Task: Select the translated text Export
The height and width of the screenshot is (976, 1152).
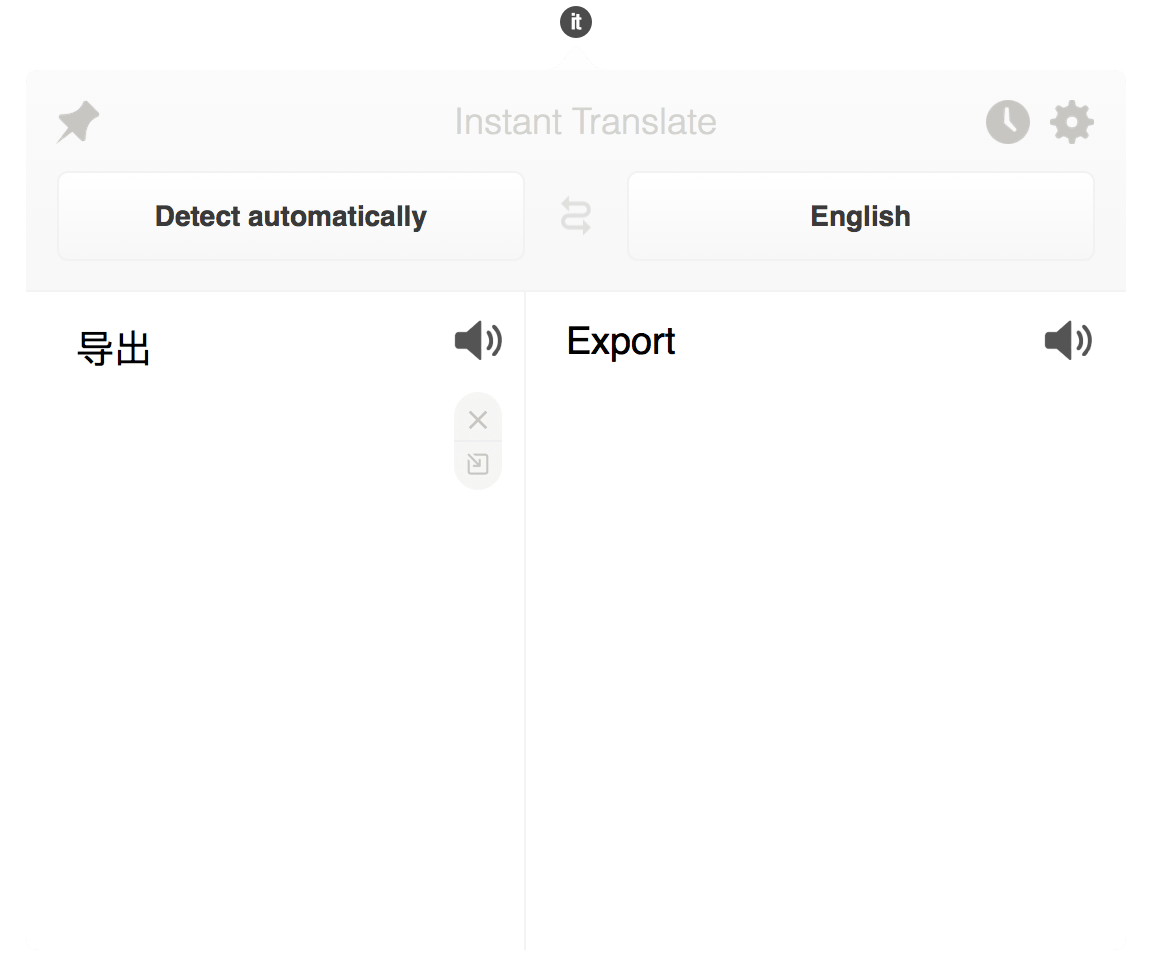Action: coord(621,342)
